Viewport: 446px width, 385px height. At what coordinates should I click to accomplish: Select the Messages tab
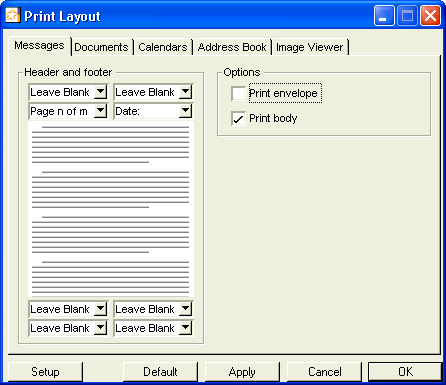click(39, 46)
